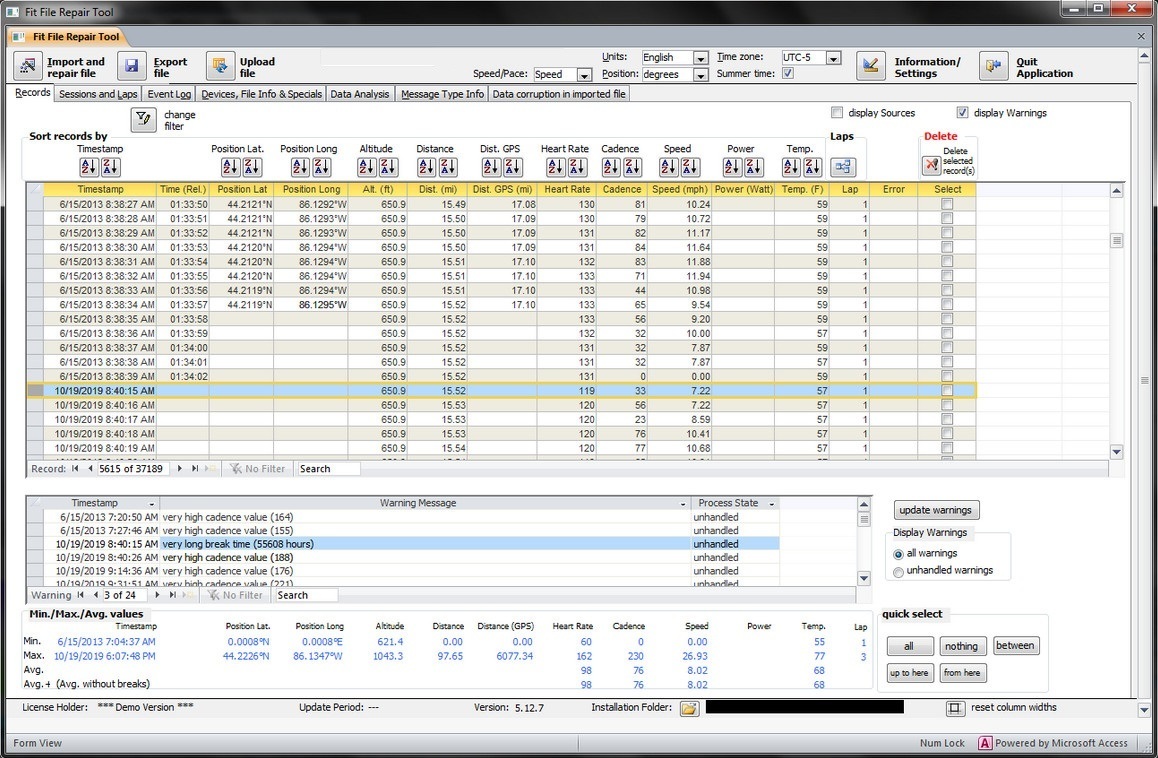Open Process State column filter arrow

[x=772, y=504]
